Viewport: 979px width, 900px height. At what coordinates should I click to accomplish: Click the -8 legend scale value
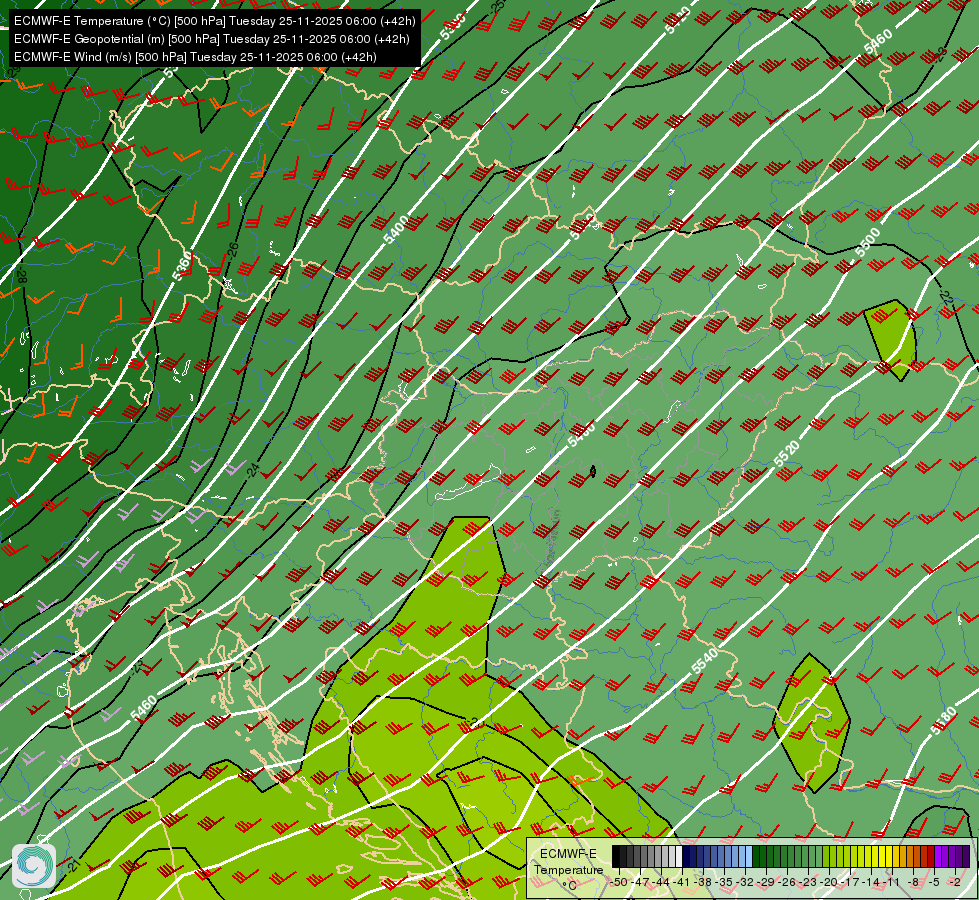point(913,882)
